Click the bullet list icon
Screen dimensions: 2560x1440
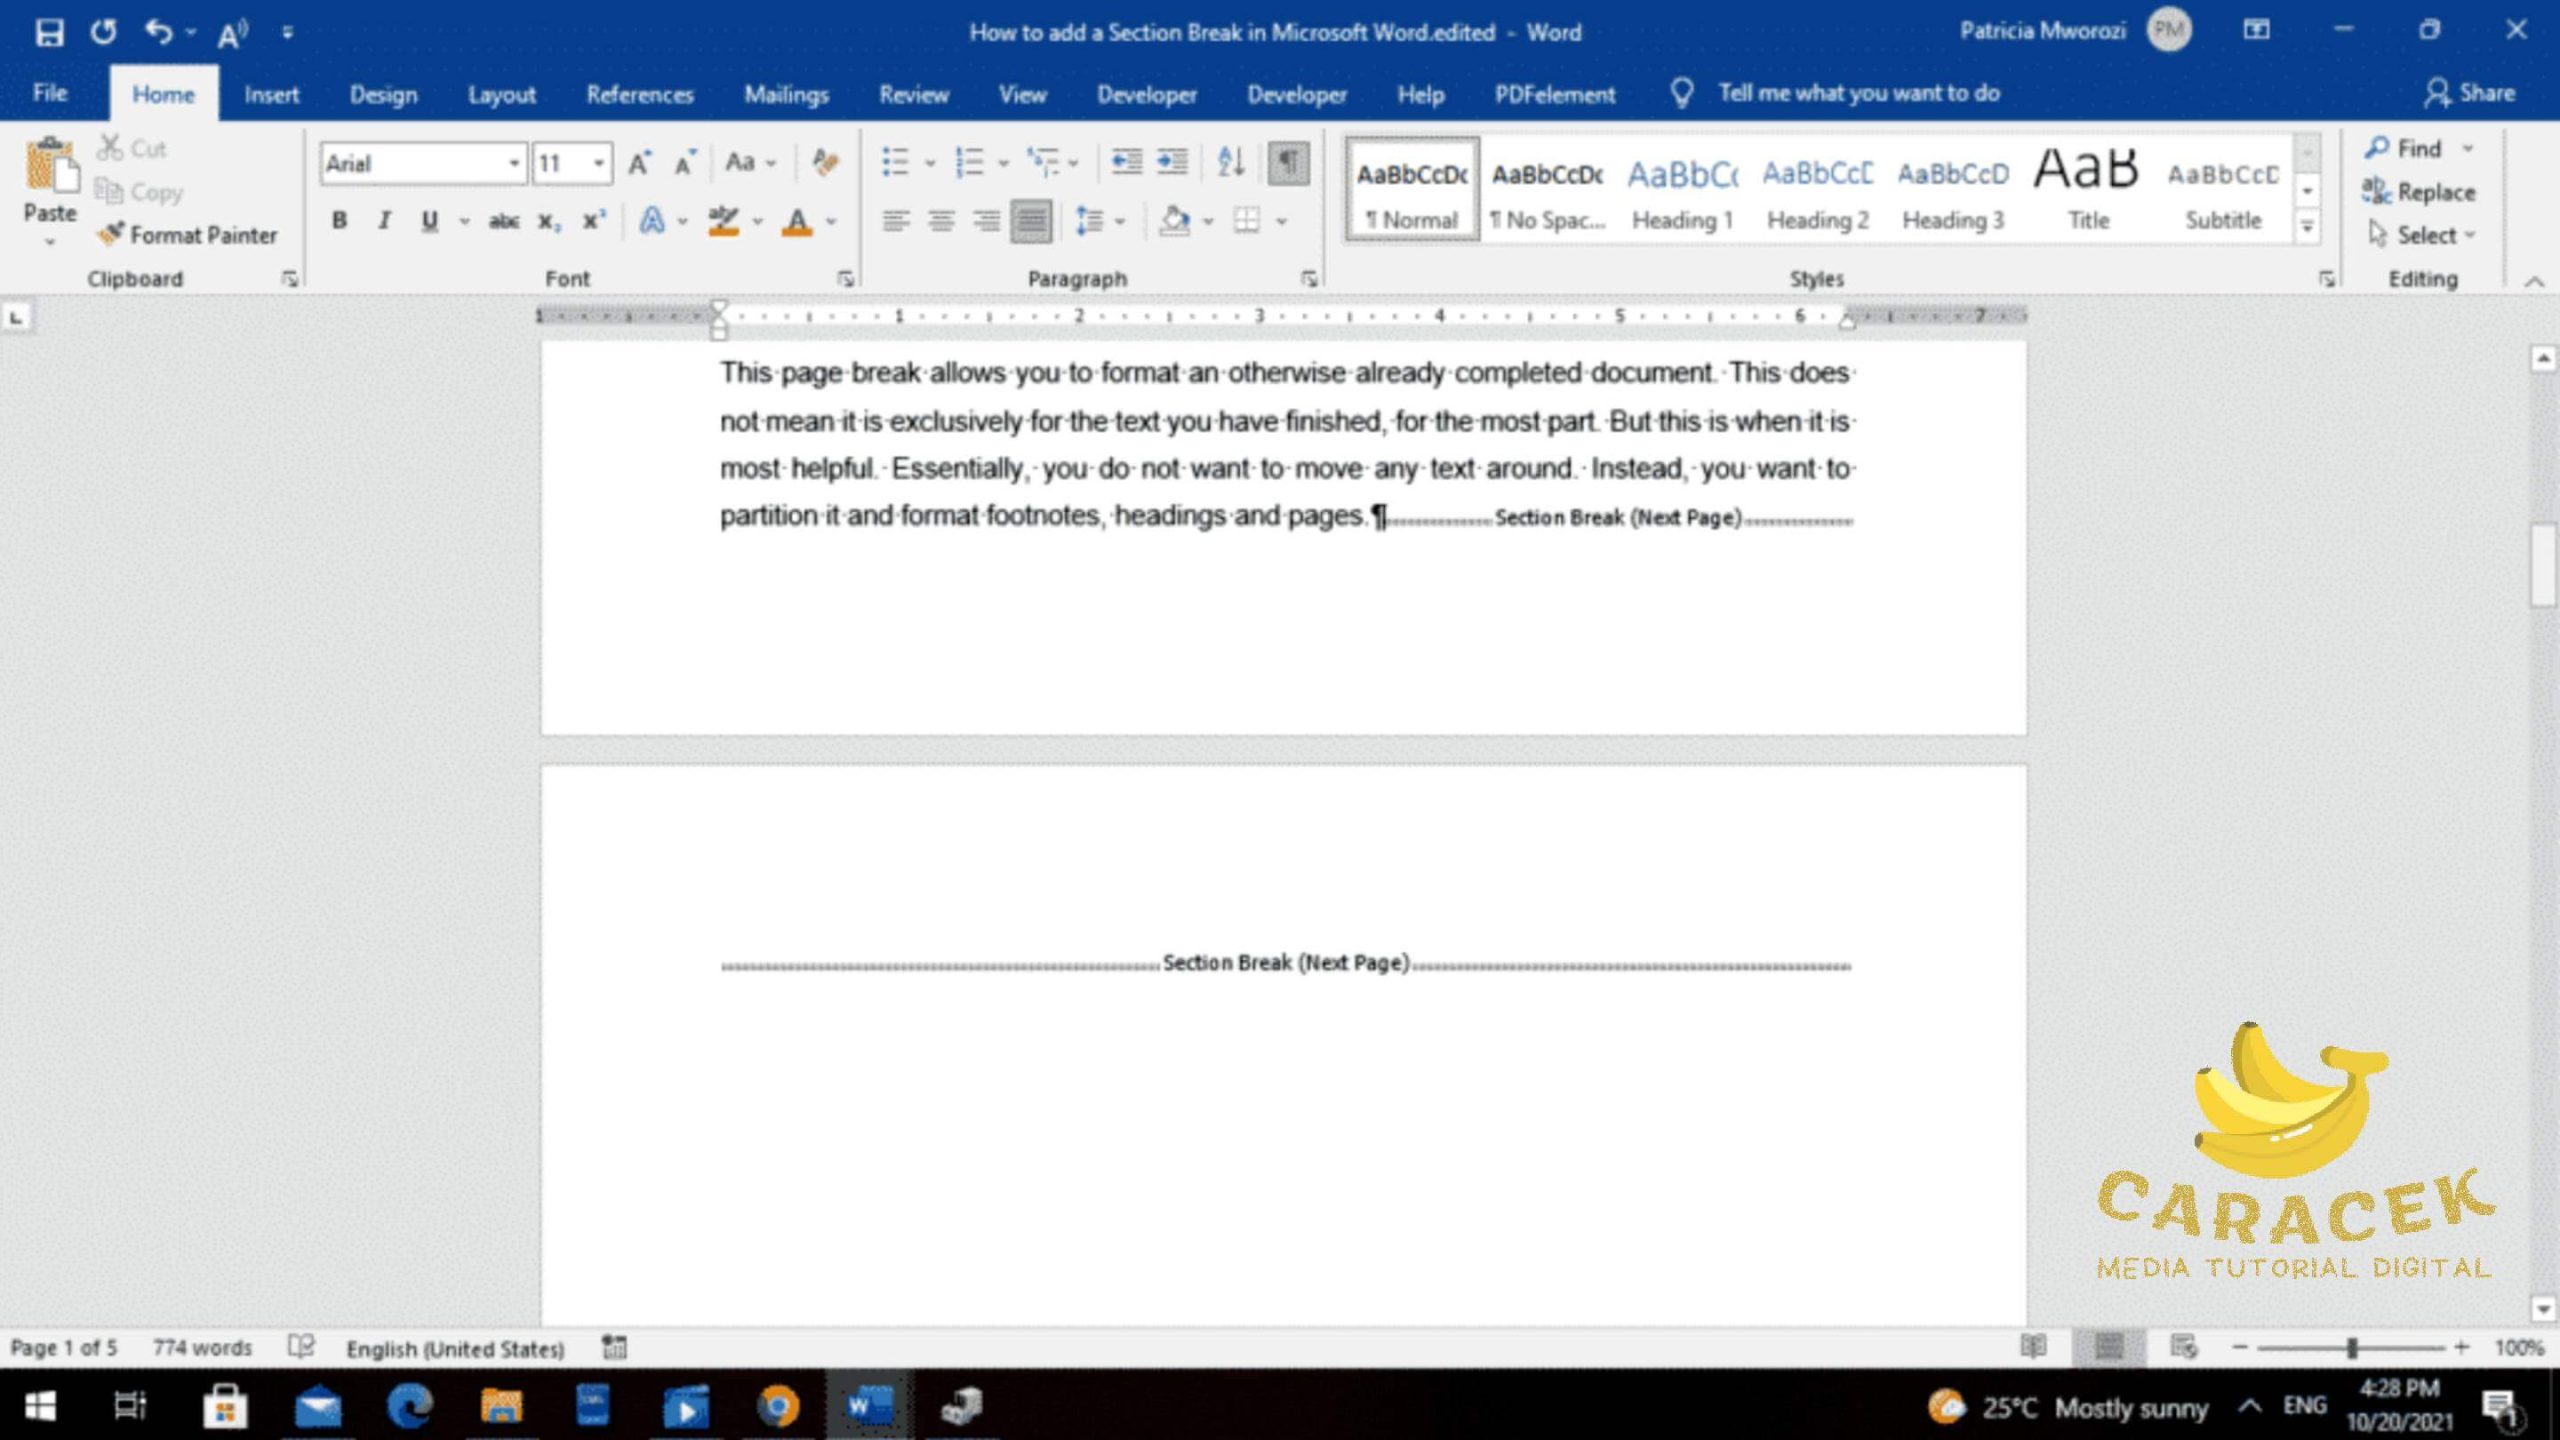[x=895, y=162]
